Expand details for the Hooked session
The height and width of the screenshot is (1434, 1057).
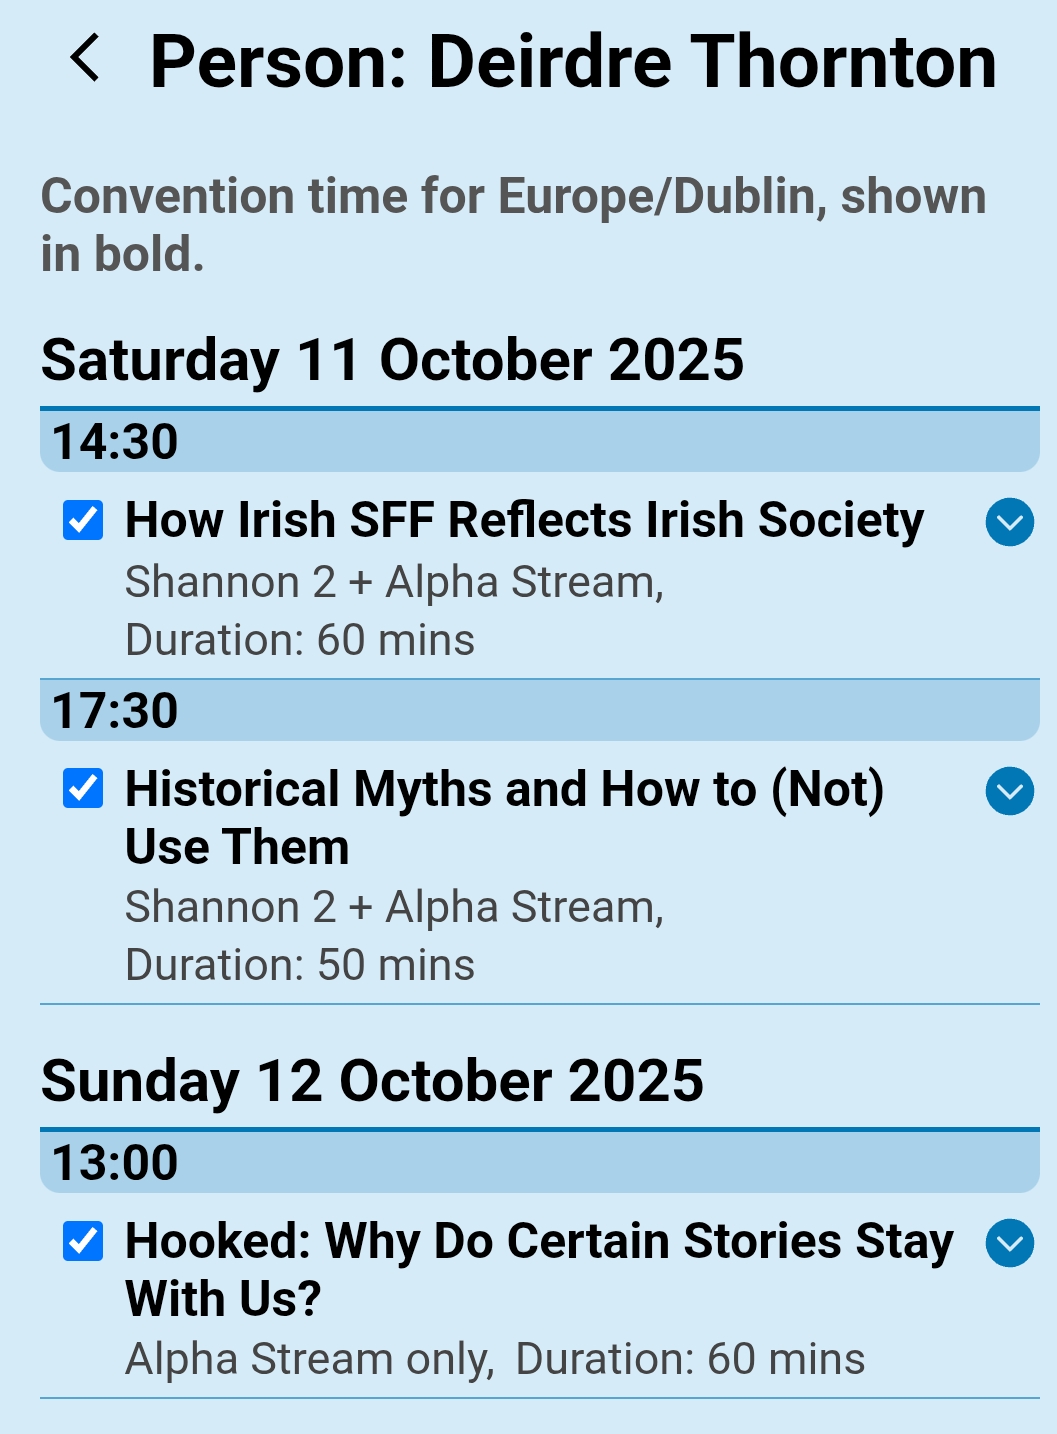[x=1009, y=1243]
